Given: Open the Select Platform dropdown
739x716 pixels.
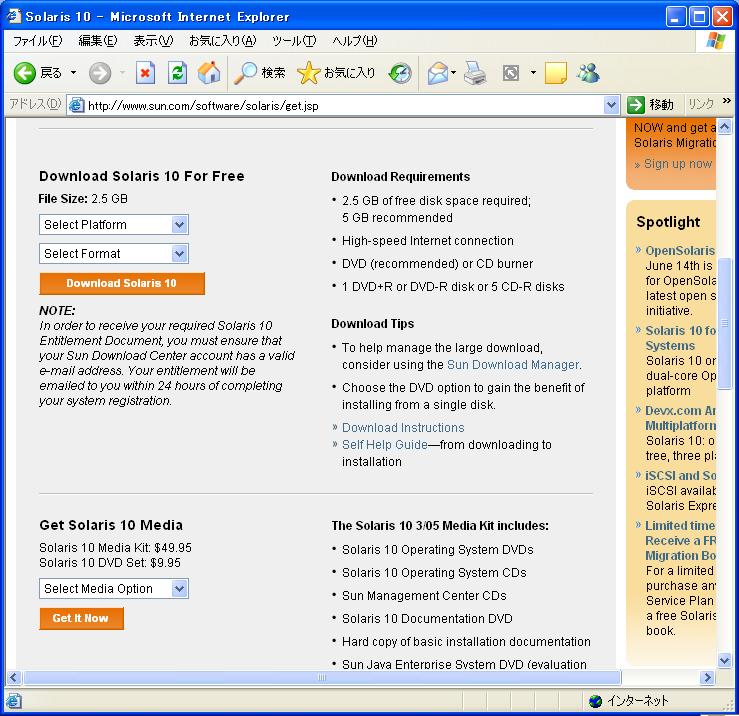Looking at the screenshot, I should point(114,225).
